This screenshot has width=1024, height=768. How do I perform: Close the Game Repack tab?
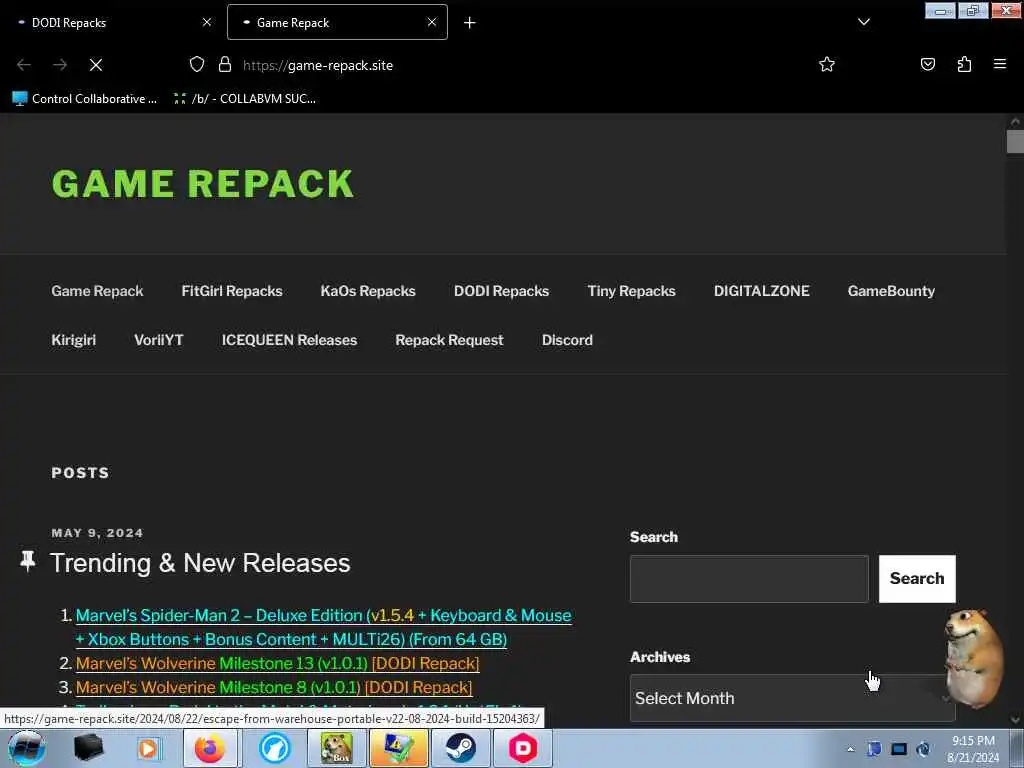432,22
